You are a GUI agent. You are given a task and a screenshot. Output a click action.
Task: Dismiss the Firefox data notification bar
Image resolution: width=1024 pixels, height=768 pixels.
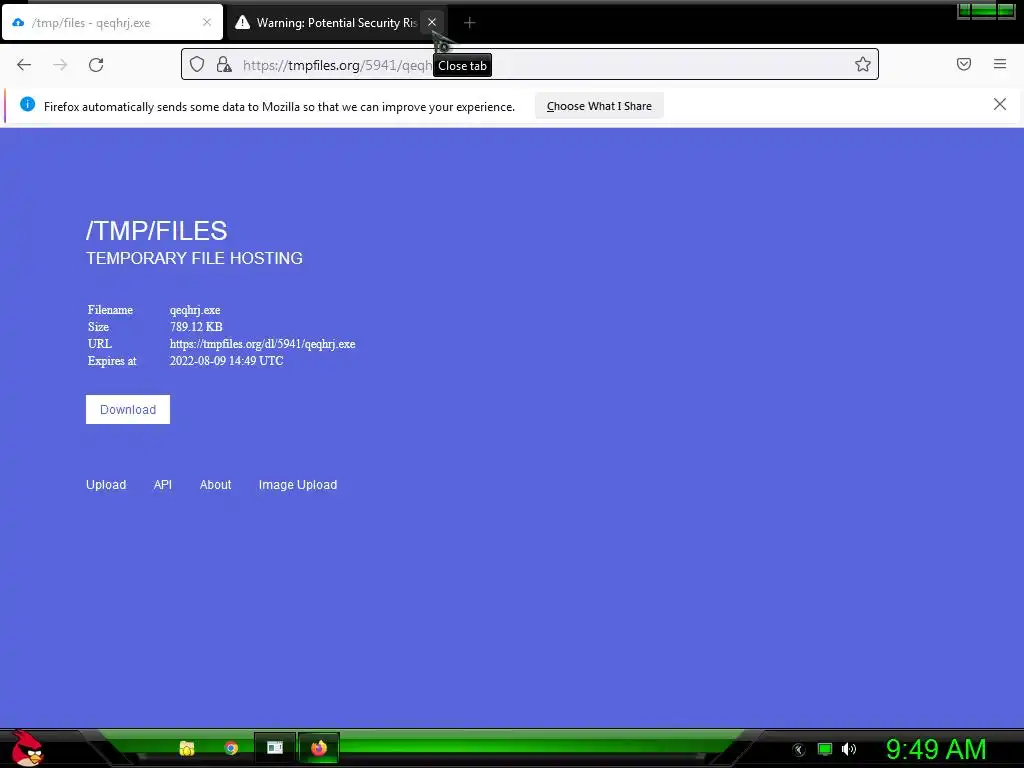click(x=1000, y=104)
